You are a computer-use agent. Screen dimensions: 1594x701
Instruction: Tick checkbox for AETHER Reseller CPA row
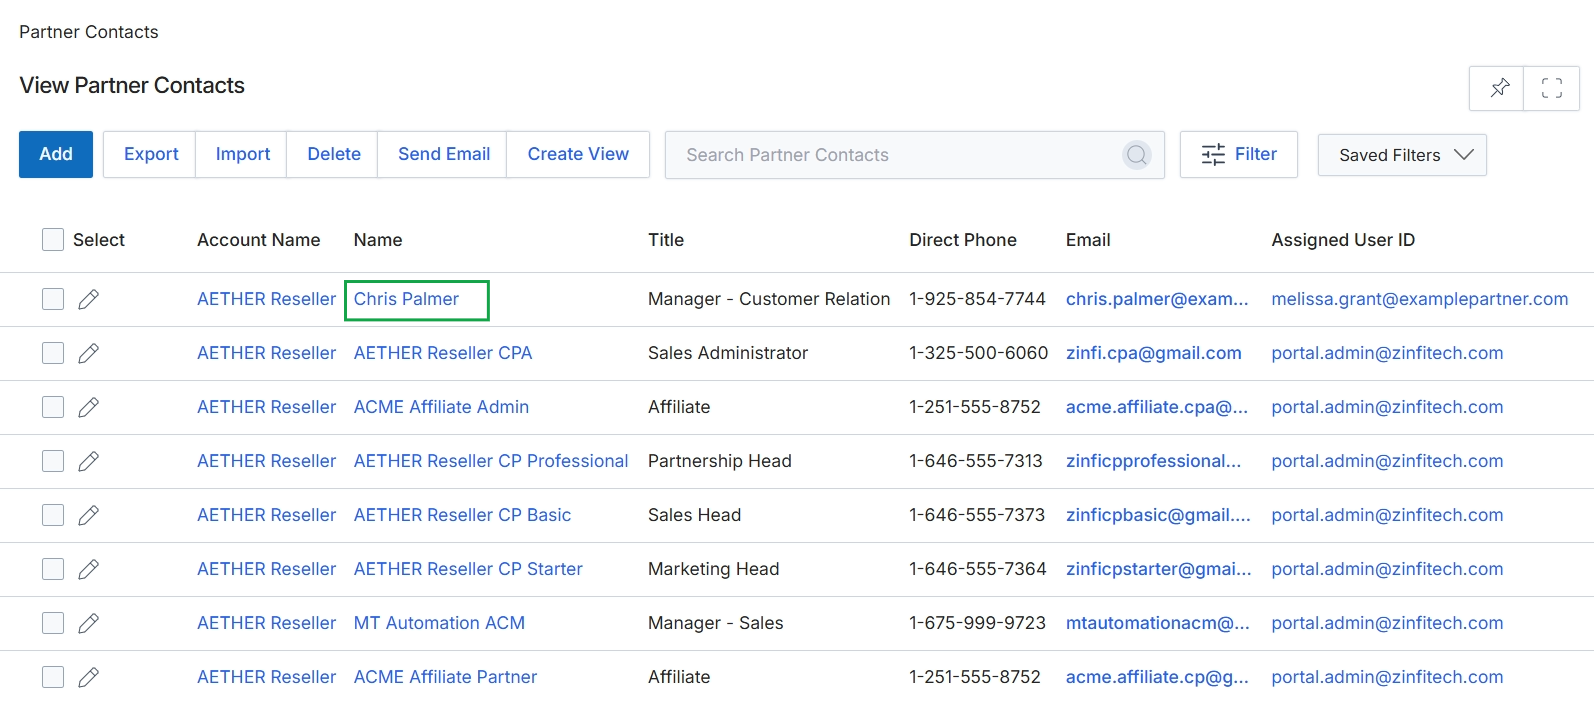(x=53, y=353)
